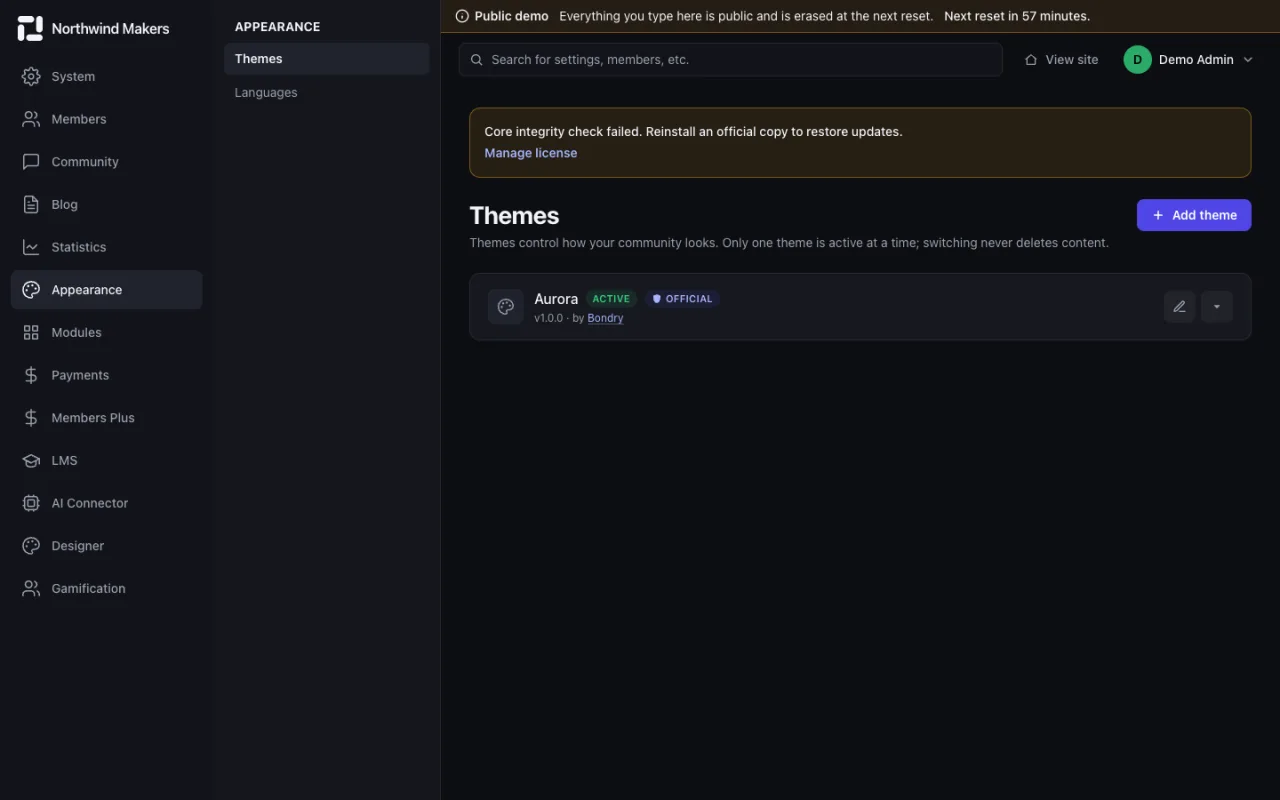Click the Aurora theme palette thumbnail icon
Image resolution: width=1280 pixels, height=800 pixels.
click(506, 307)
